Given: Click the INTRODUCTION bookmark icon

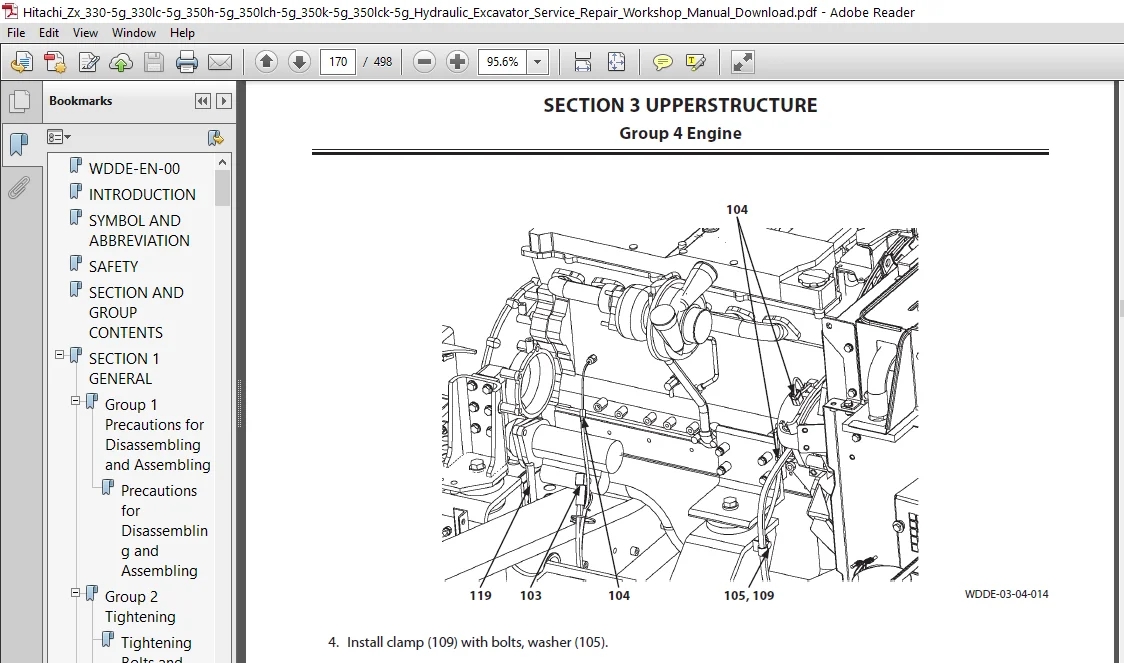Looking at the screenshot, I should point(76,192).
